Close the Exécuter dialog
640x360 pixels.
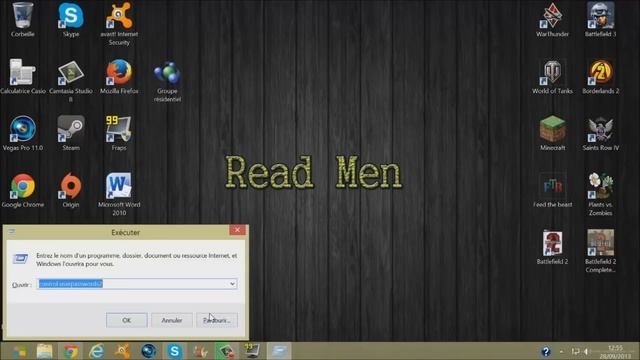click(x=237, y=230)
